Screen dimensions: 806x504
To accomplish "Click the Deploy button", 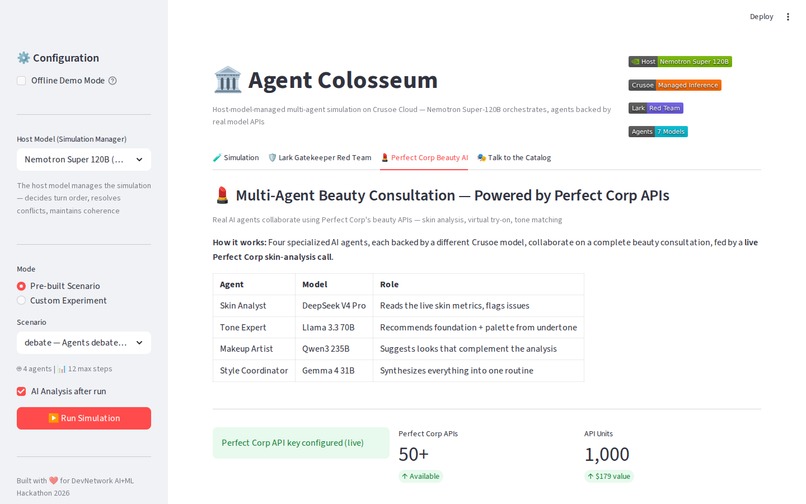I will (761, 17).
